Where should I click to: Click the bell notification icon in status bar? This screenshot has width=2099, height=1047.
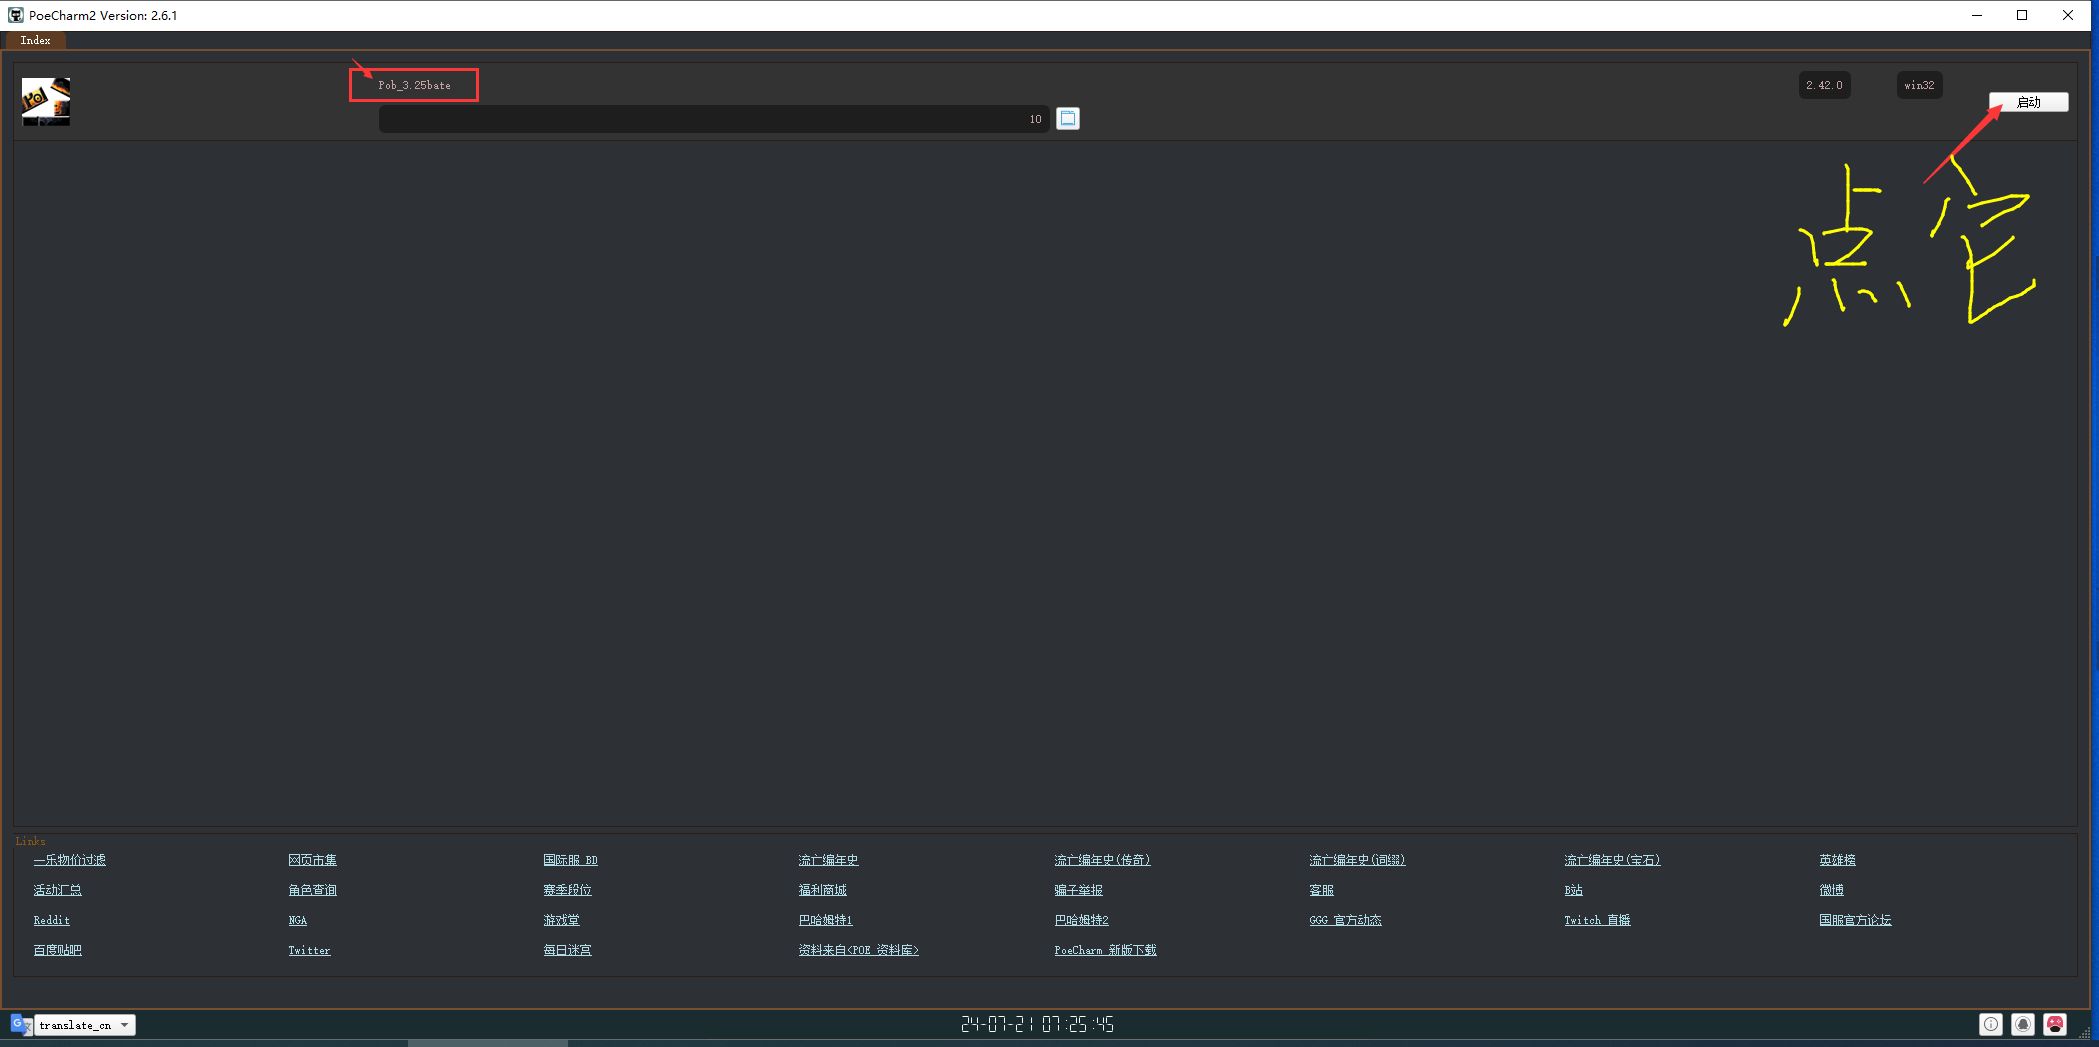(x=2022, y=1024)
